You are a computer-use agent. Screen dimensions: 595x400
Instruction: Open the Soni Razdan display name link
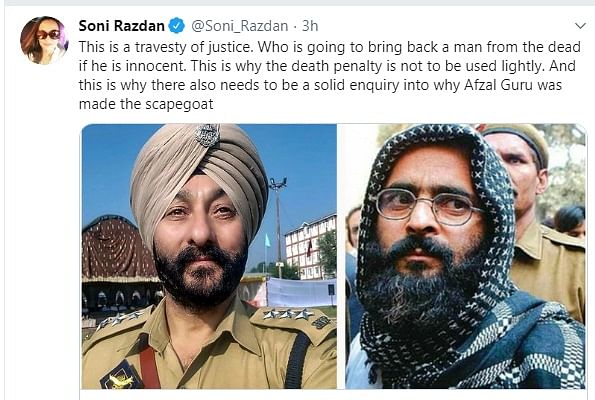121,26
